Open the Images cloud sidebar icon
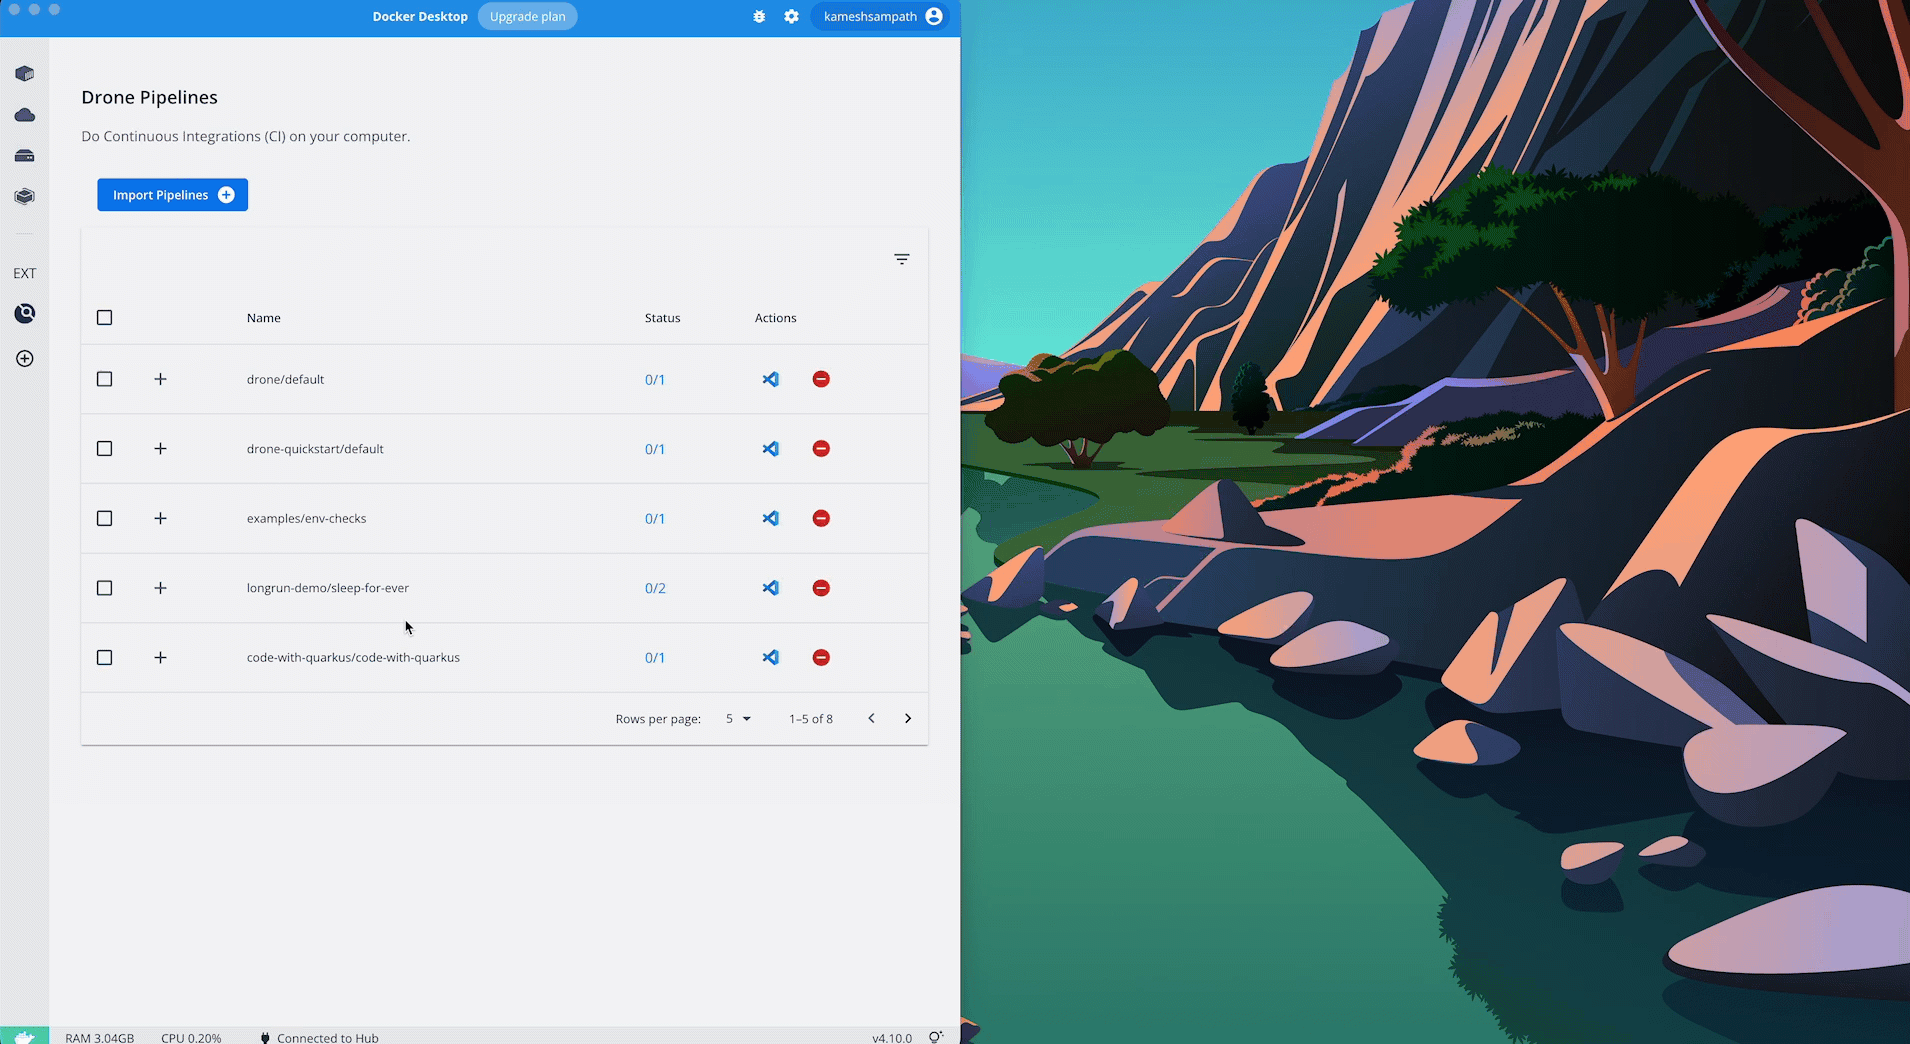Screen dimensions: 1910x1044 pos(25,115)
